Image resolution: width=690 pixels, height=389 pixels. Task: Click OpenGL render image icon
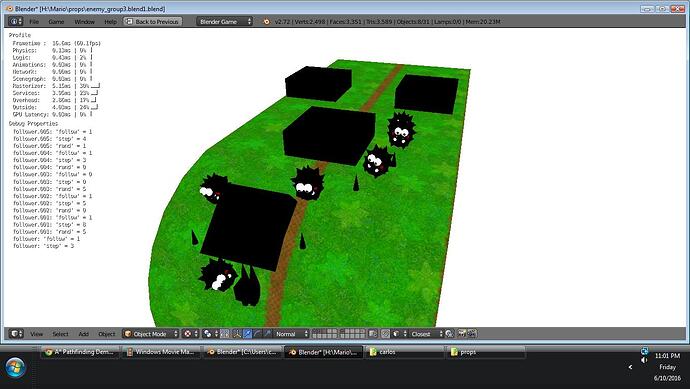(461, 334)
